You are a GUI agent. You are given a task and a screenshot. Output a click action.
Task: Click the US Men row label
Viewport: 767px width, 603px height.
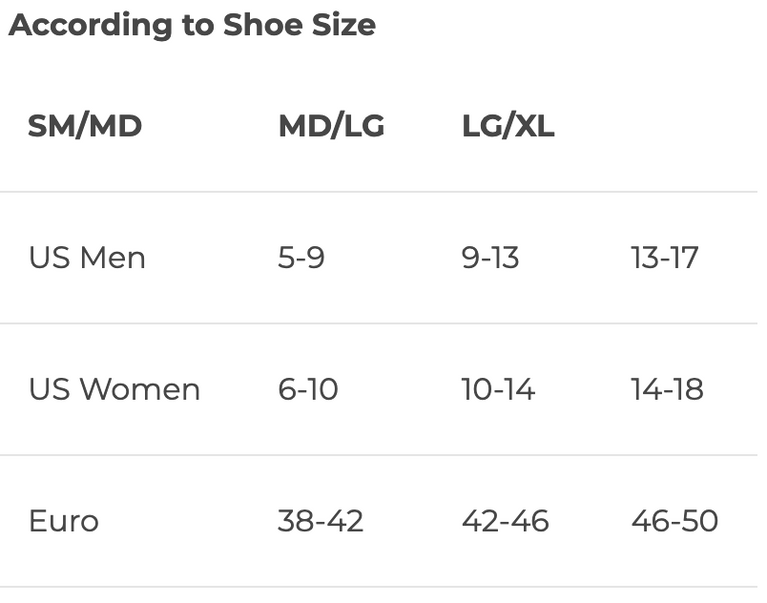pyautogui.click(x=87, y=258)
